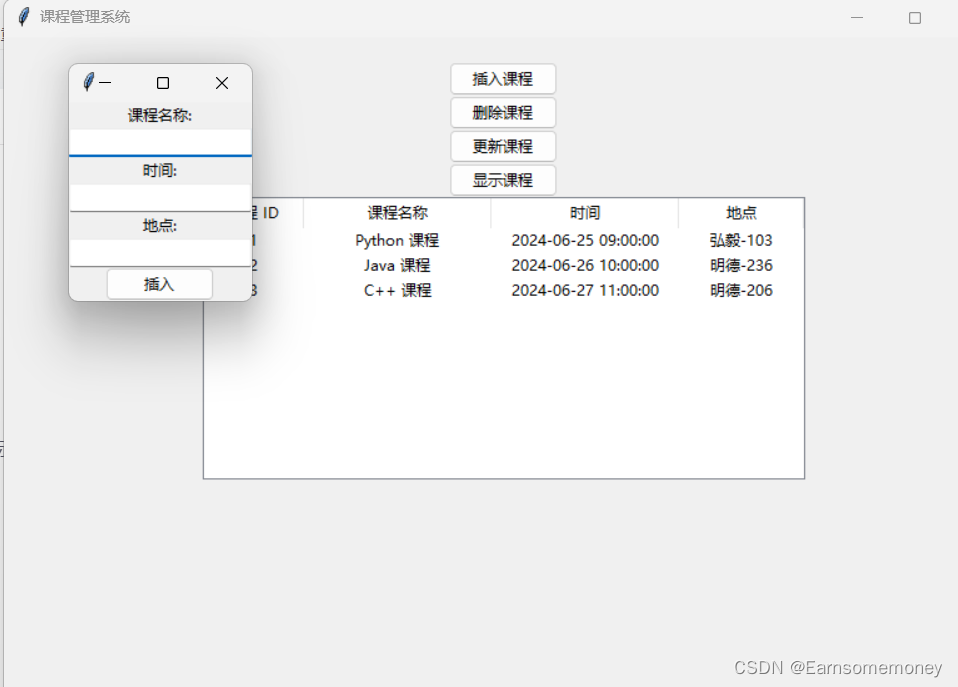Click the CSDN @Earnsomemoney watermark text

pyautogui.click(x=837, y=668)
